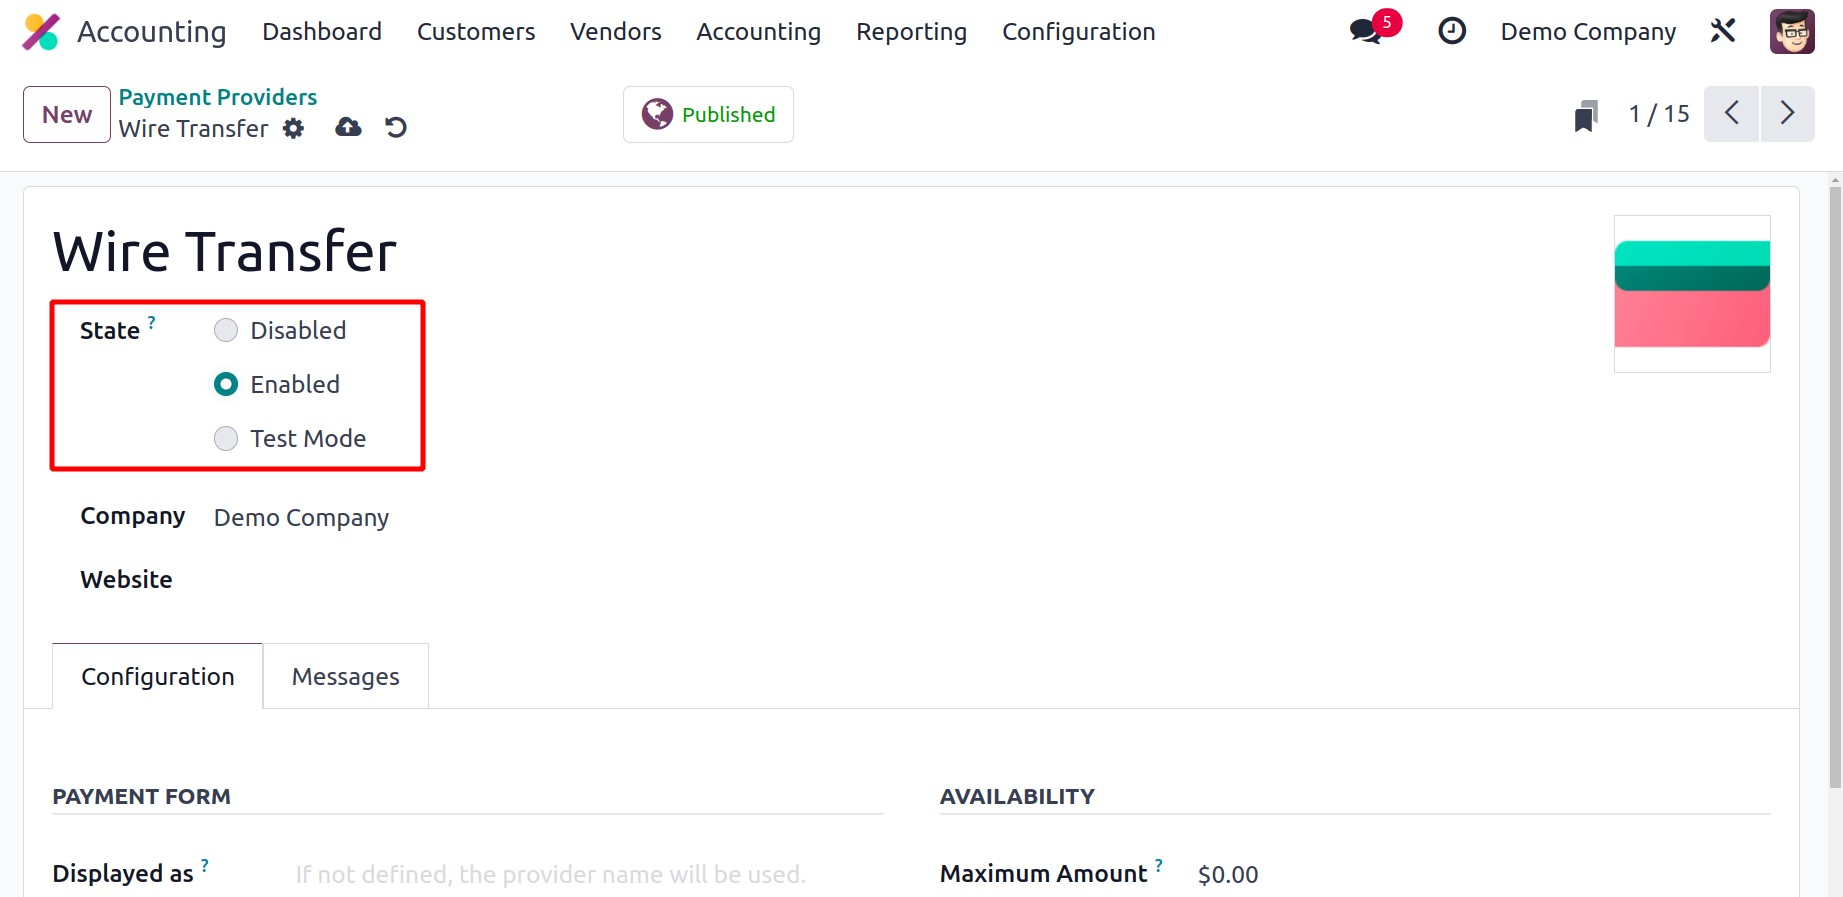Open the gear actions menu beside Wire Transfer
Screen dimensions: 1843x897
pos(293,128)
